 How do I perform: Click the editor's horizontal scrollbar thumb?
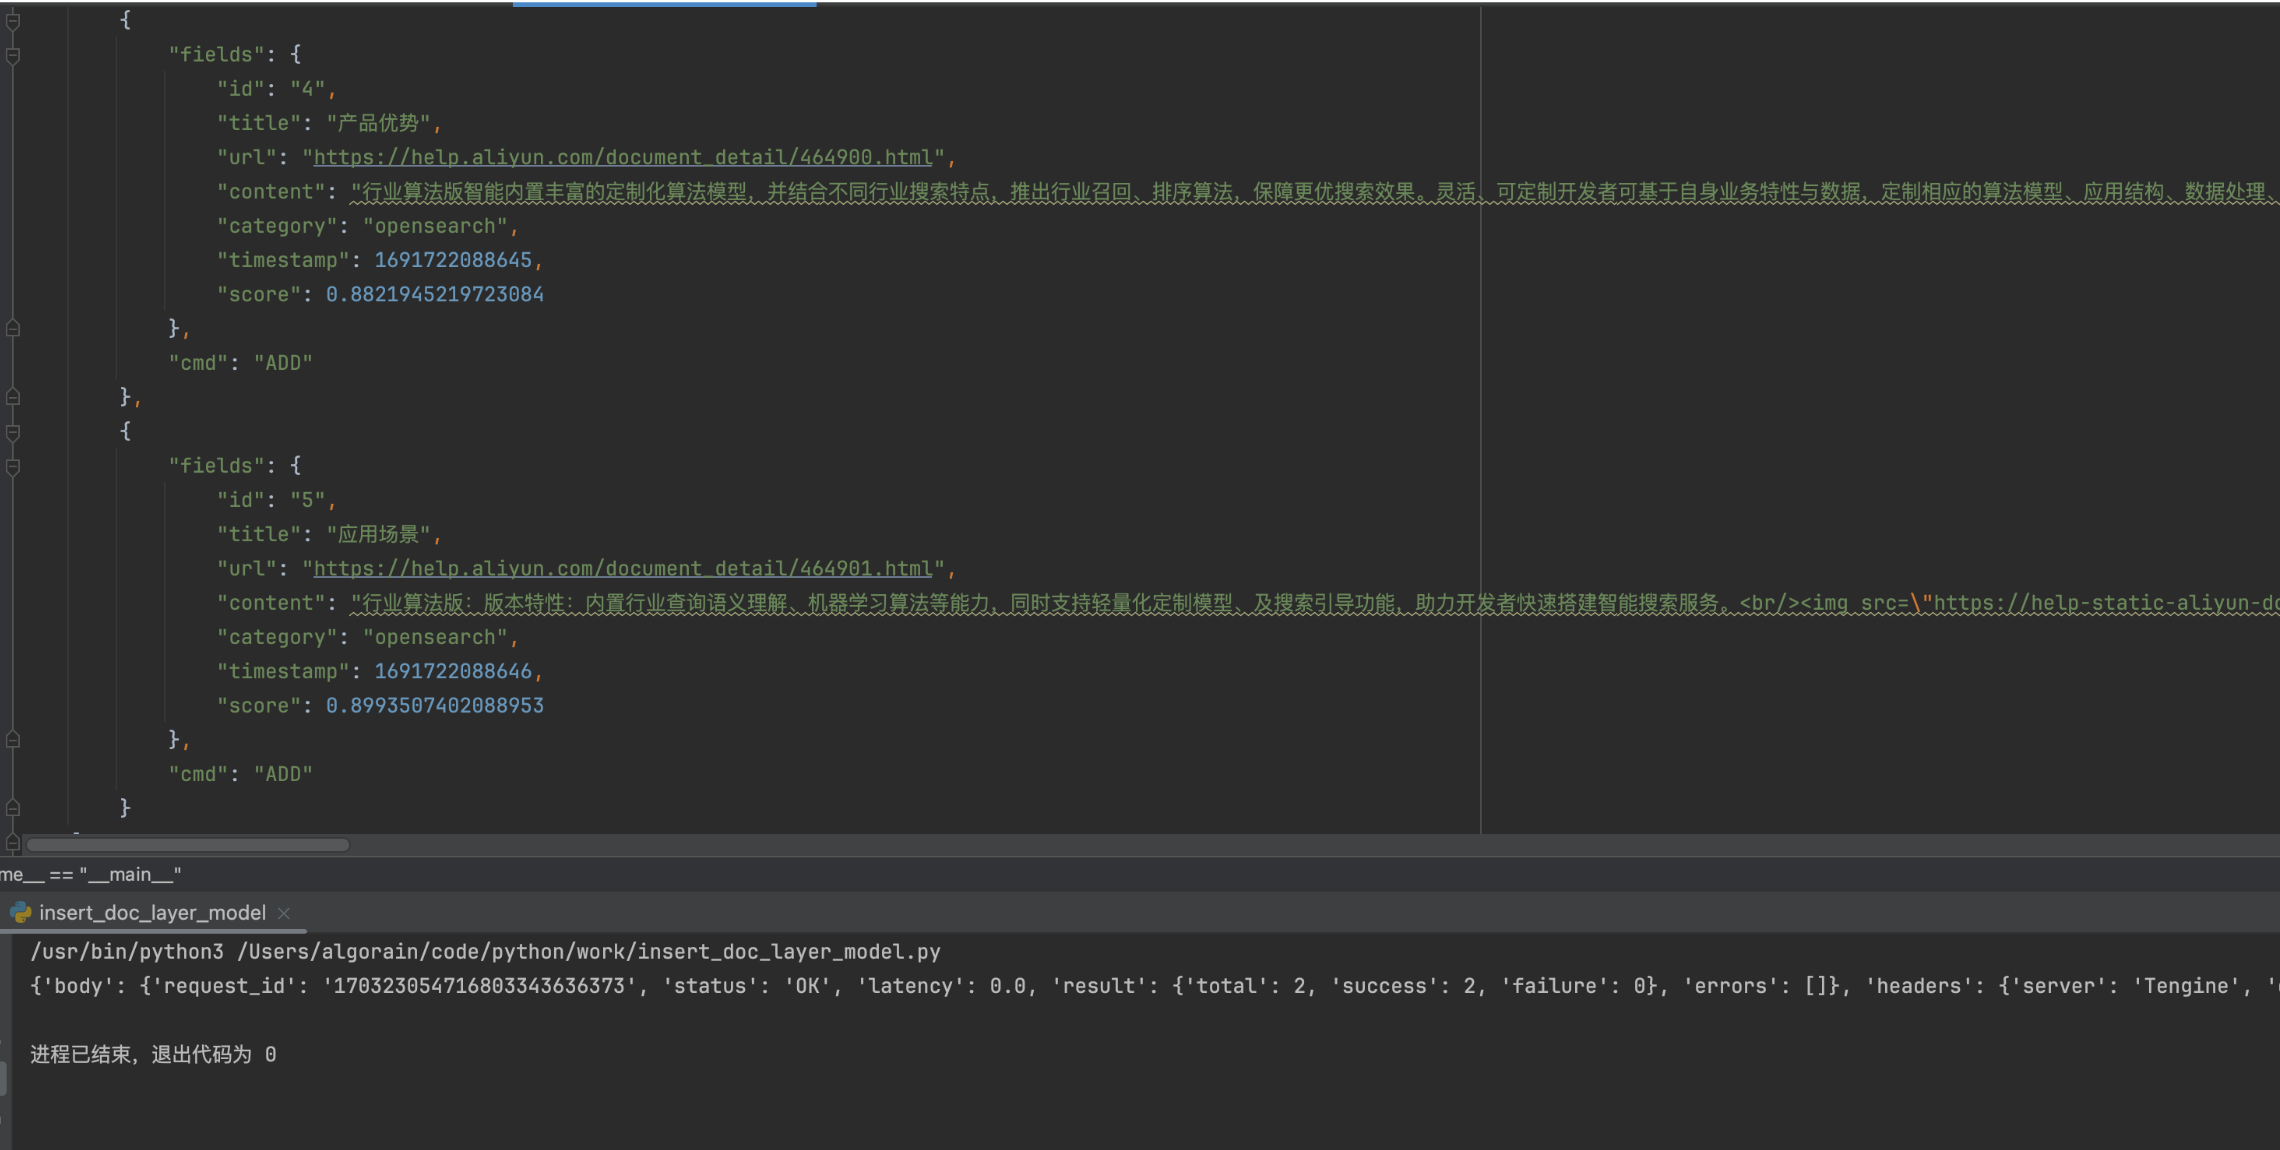(x=188, y=845)
